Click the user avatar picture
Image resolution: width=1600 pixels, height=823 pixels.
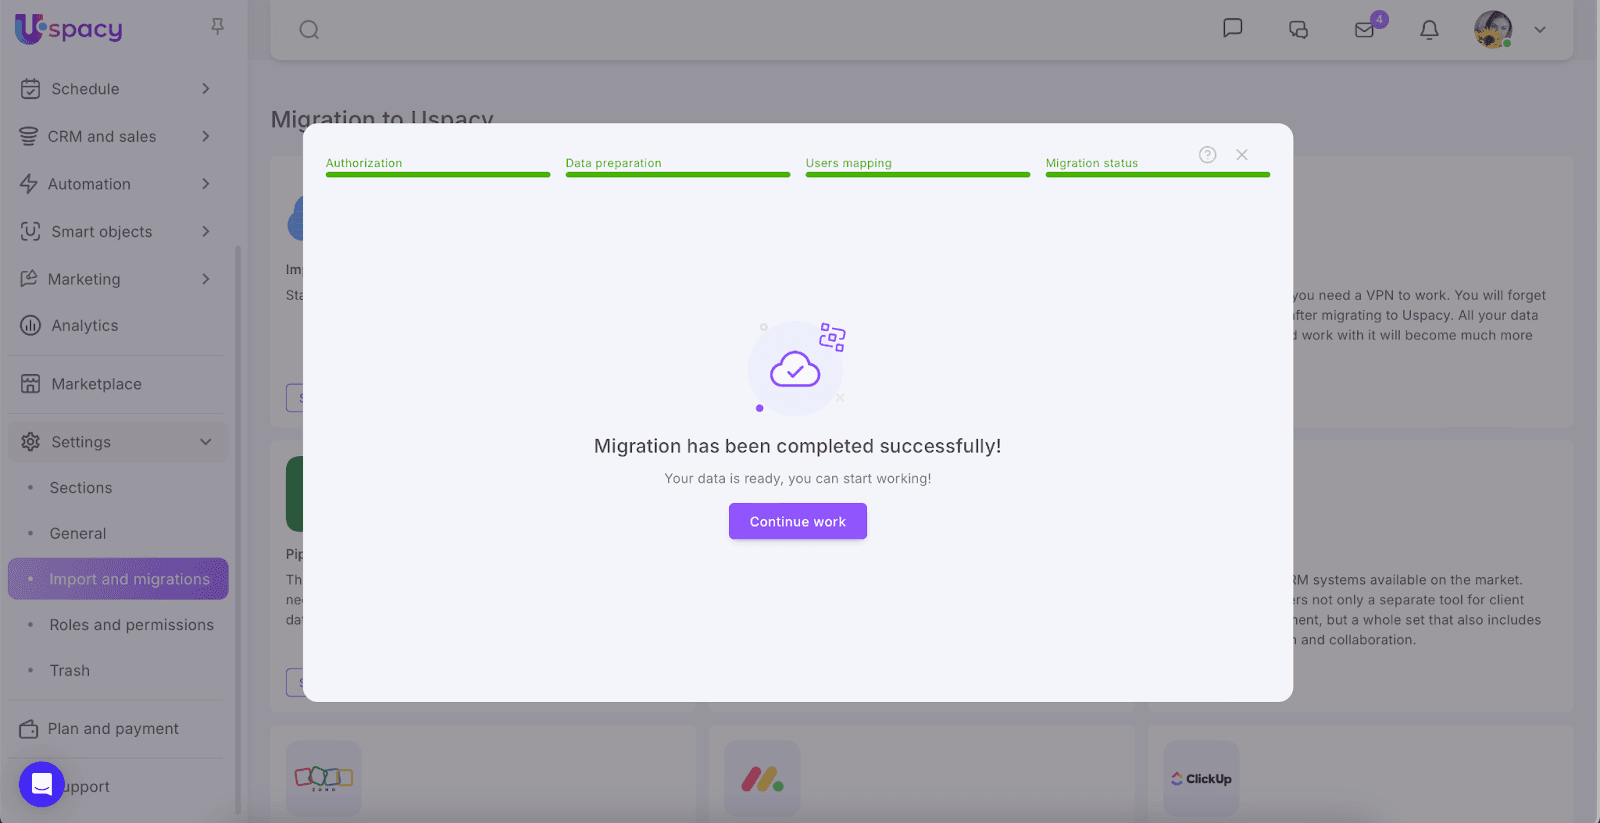tap(1492, 30)
